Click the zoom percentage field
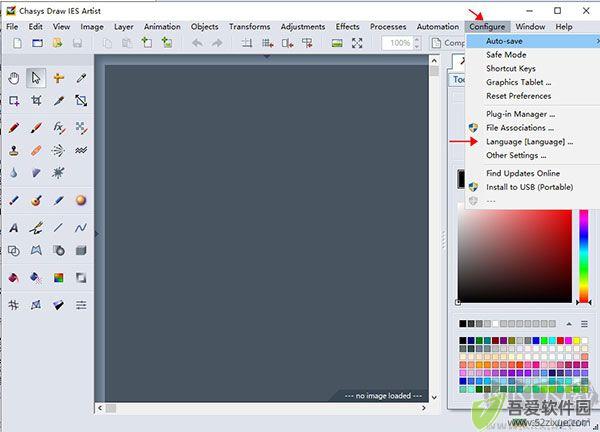 (x=398, y=43)
